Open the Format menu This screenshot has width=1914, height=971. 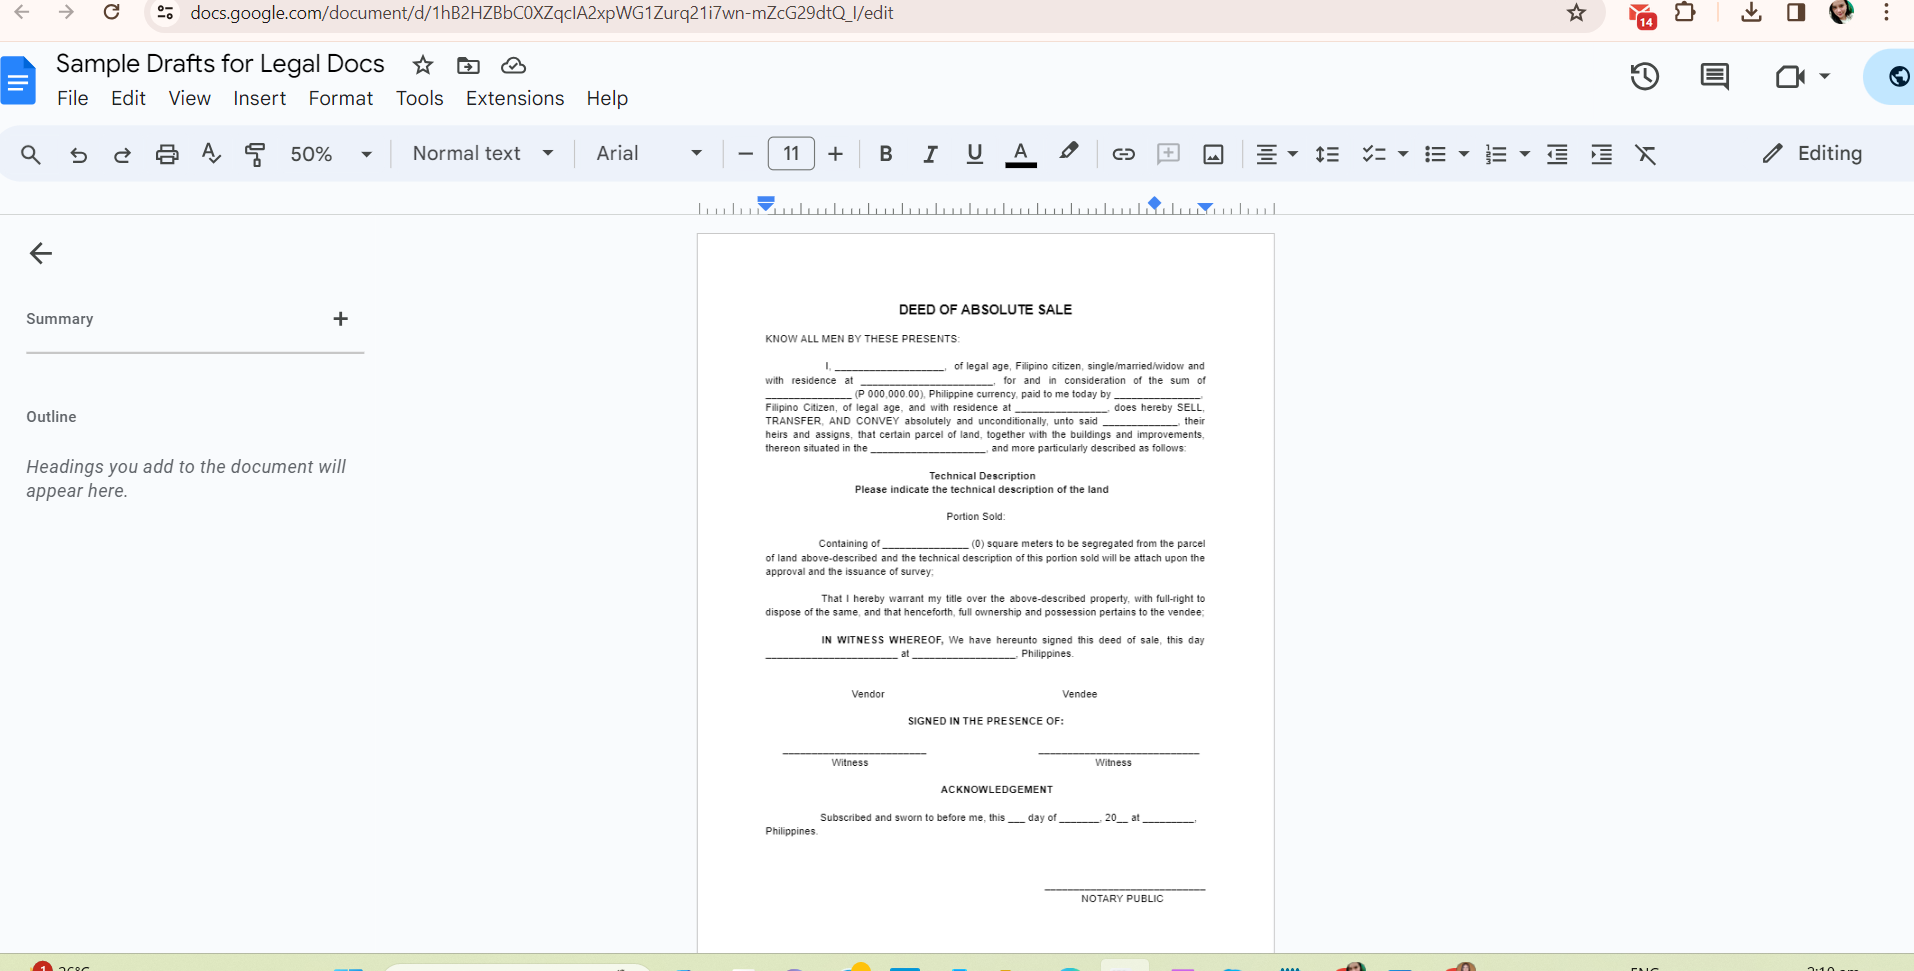pyautogui.click(x=341, y=98)
